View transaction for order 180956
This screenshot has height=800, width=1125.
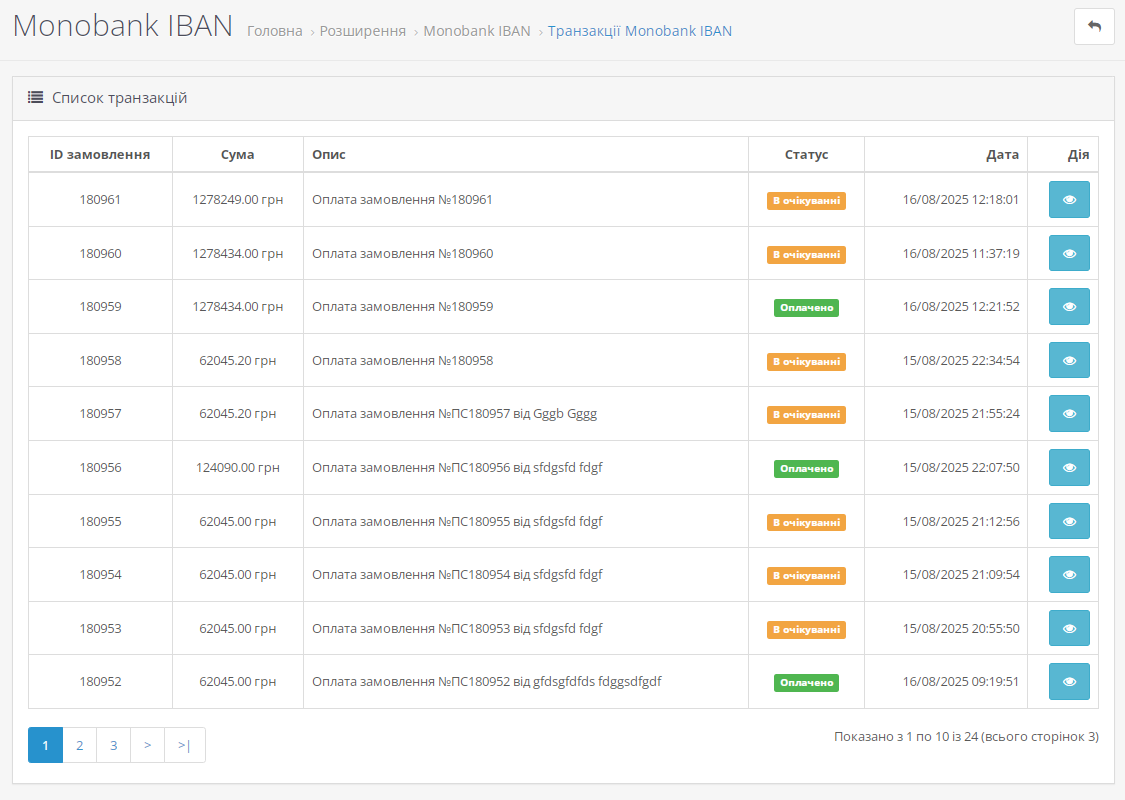tap(1069, 467)
